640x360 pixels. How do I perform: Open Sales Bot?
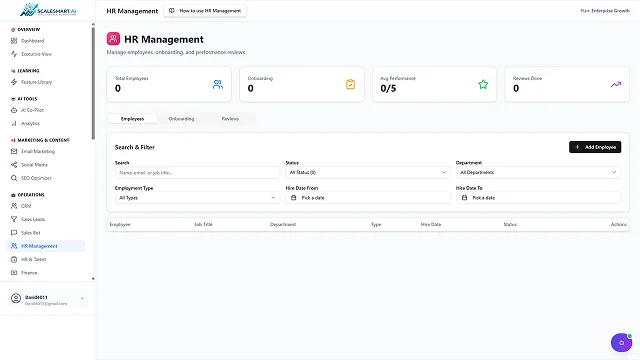coord(45,233)
